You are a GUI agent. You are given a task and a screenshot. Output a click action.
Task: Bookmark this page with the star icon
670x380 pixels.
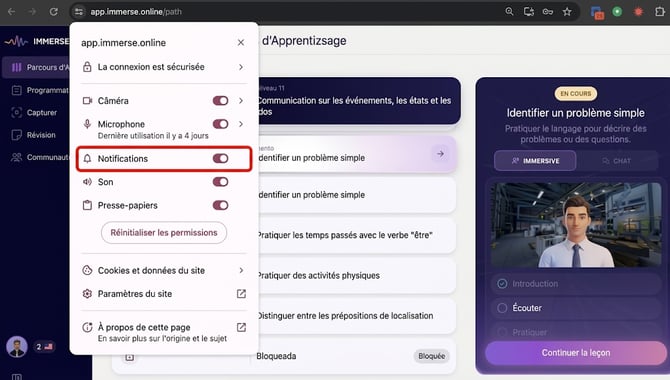point(567,12)
